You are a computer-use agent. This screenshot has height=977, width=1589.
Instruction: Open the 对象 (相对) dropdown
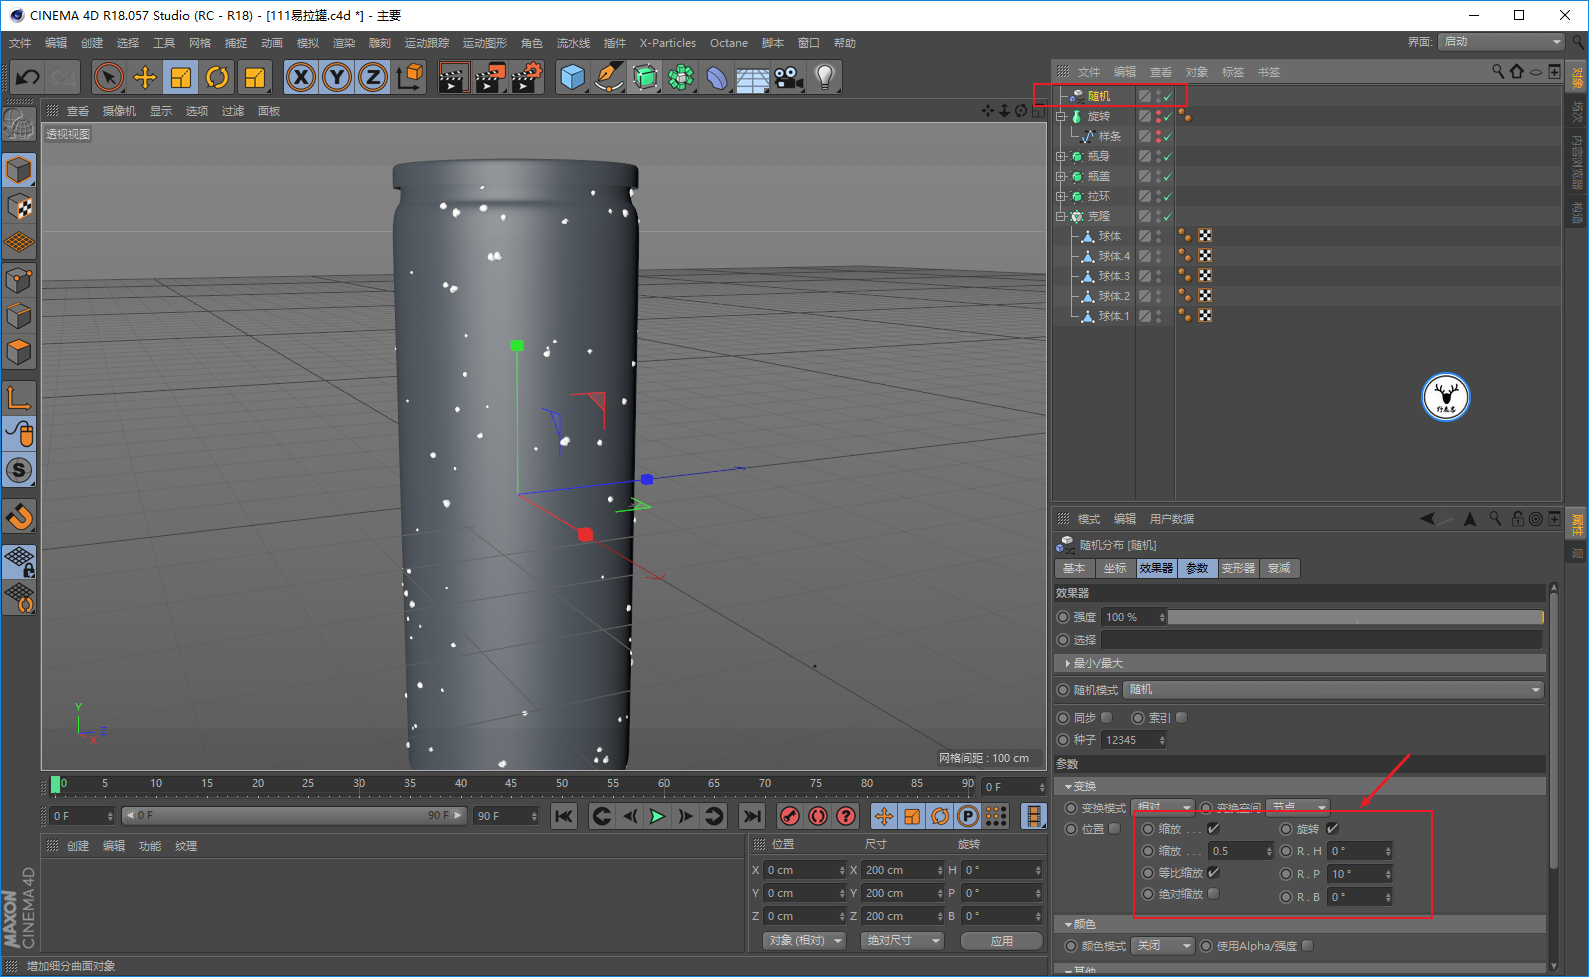click(805, 941)
